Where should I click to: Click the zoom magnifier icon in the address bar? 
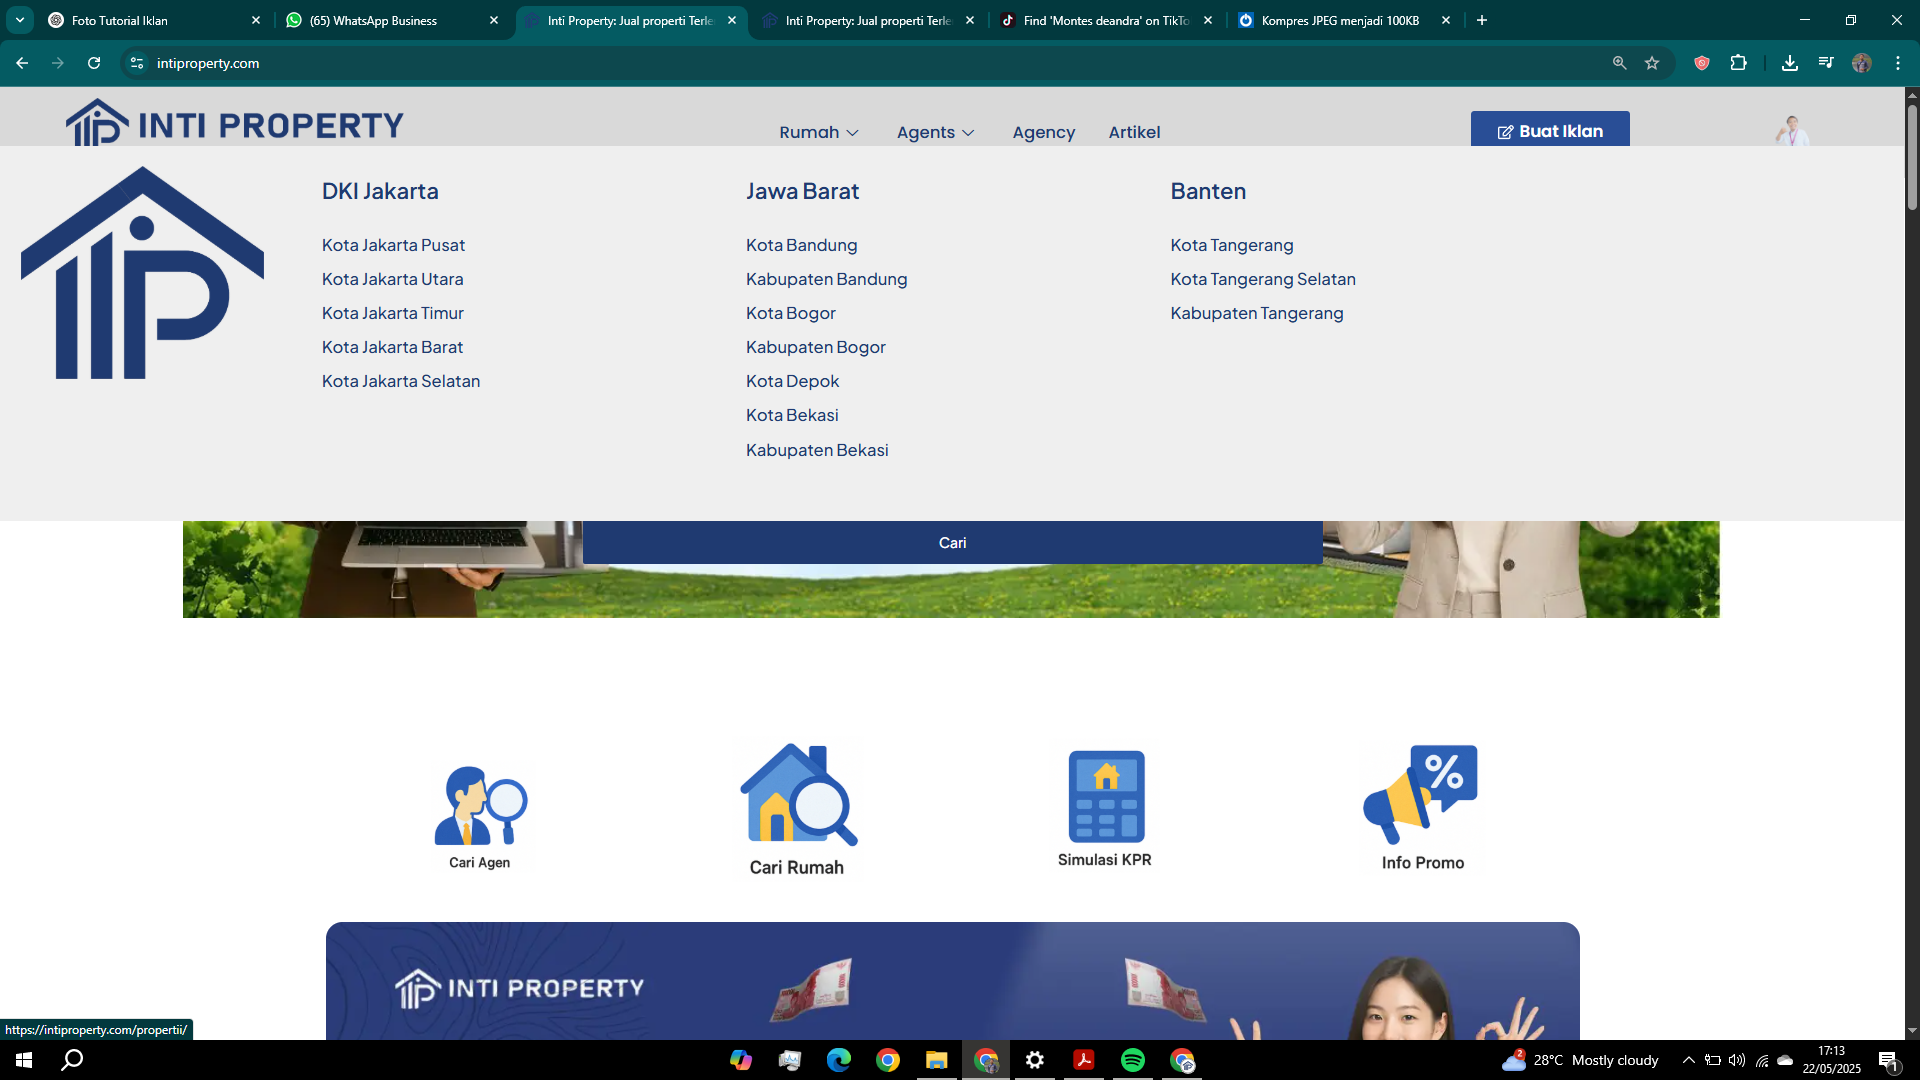pyautogui.click(x=1619, y=63)
